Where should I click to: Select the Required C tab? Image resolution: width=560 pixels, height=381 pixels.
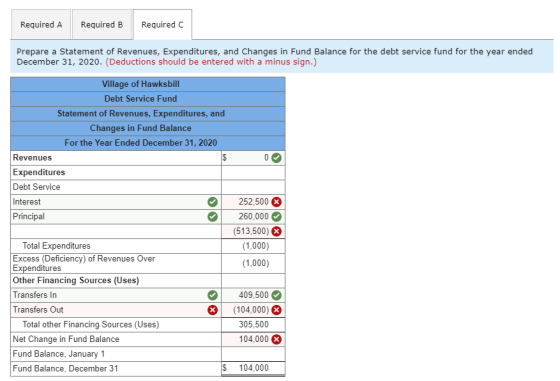[162, 25]
